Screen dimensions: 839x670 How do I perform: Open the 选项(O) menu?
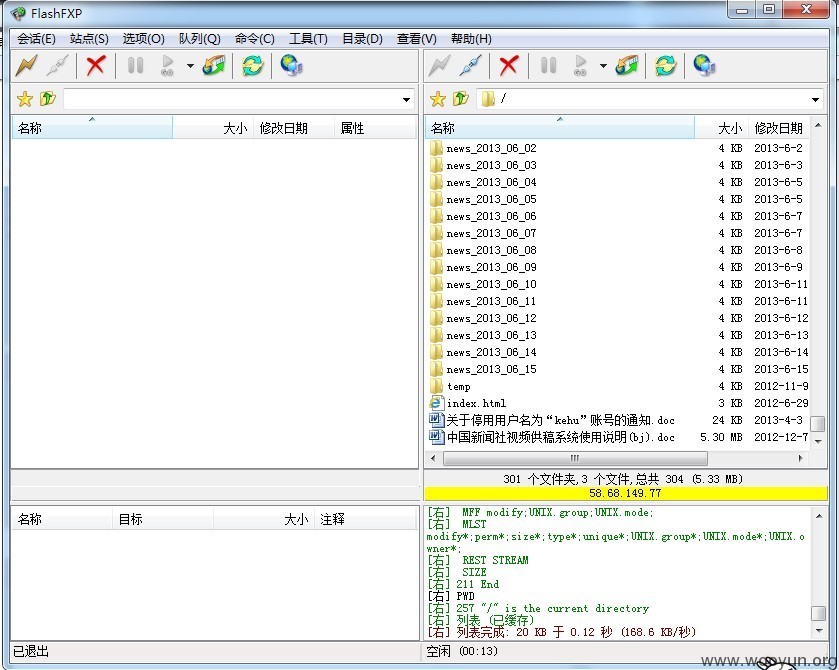[x=143, y=39]
